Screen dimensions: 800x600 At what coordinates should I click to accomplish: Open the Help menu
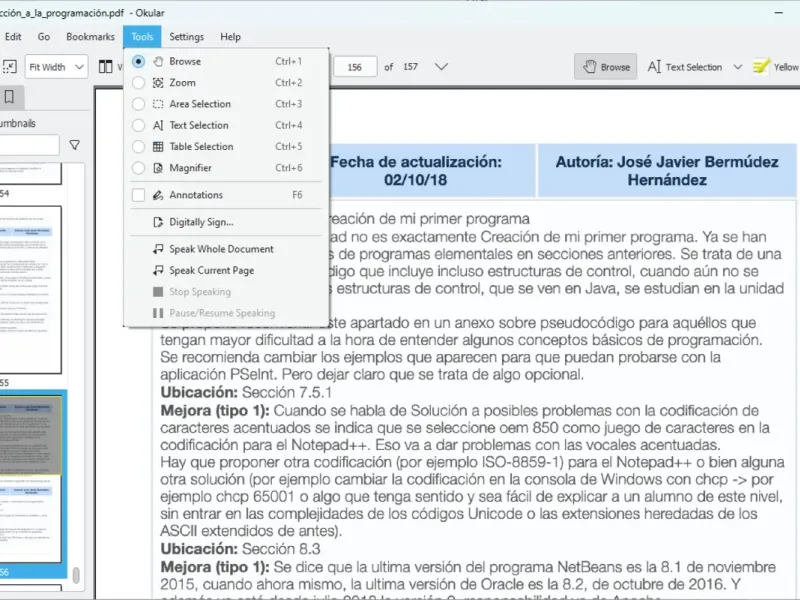(230, 37)
